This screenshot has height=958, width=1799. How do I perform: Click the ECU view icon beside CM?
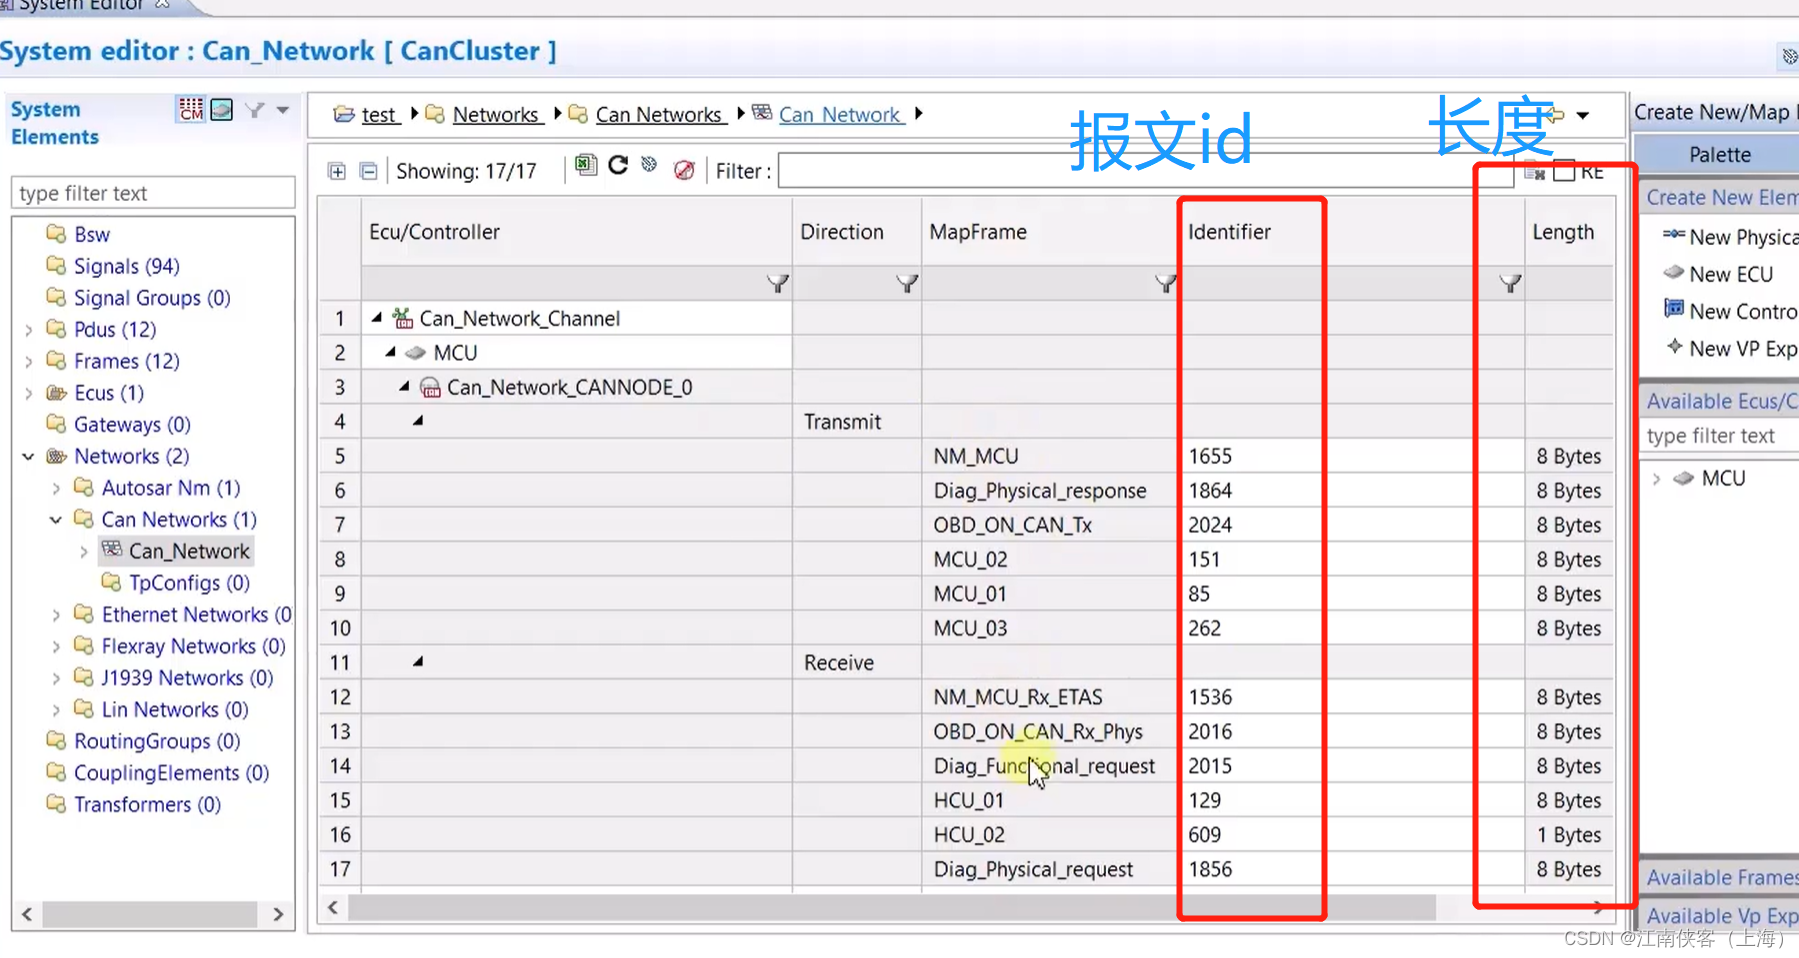[222, 109]
